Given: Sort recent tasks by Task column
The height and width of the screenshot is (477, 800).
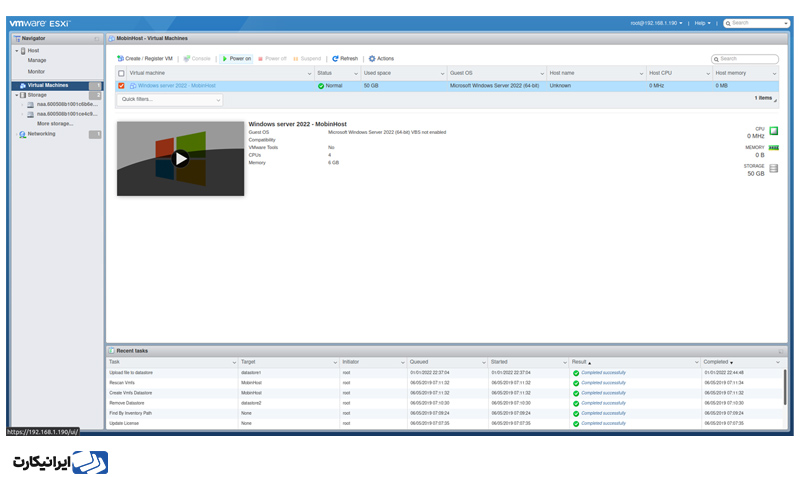Looking at the screenshot, I should pyautogui.click(x=114, y=362).
